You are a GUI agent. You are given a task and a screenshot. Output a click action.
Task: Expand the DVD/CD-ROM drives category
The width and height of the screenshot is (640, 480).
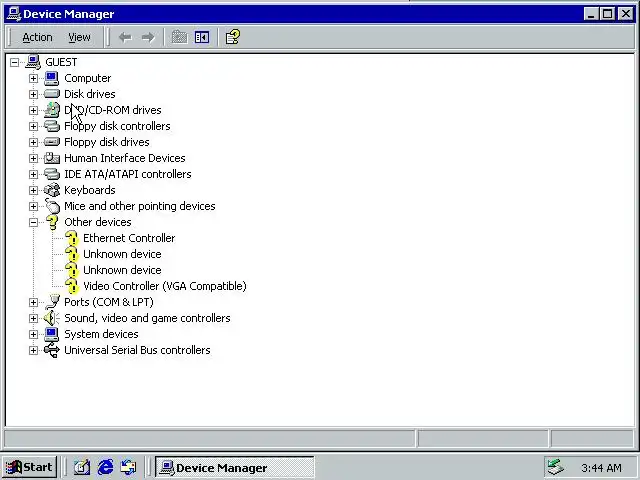click(33, 110)
